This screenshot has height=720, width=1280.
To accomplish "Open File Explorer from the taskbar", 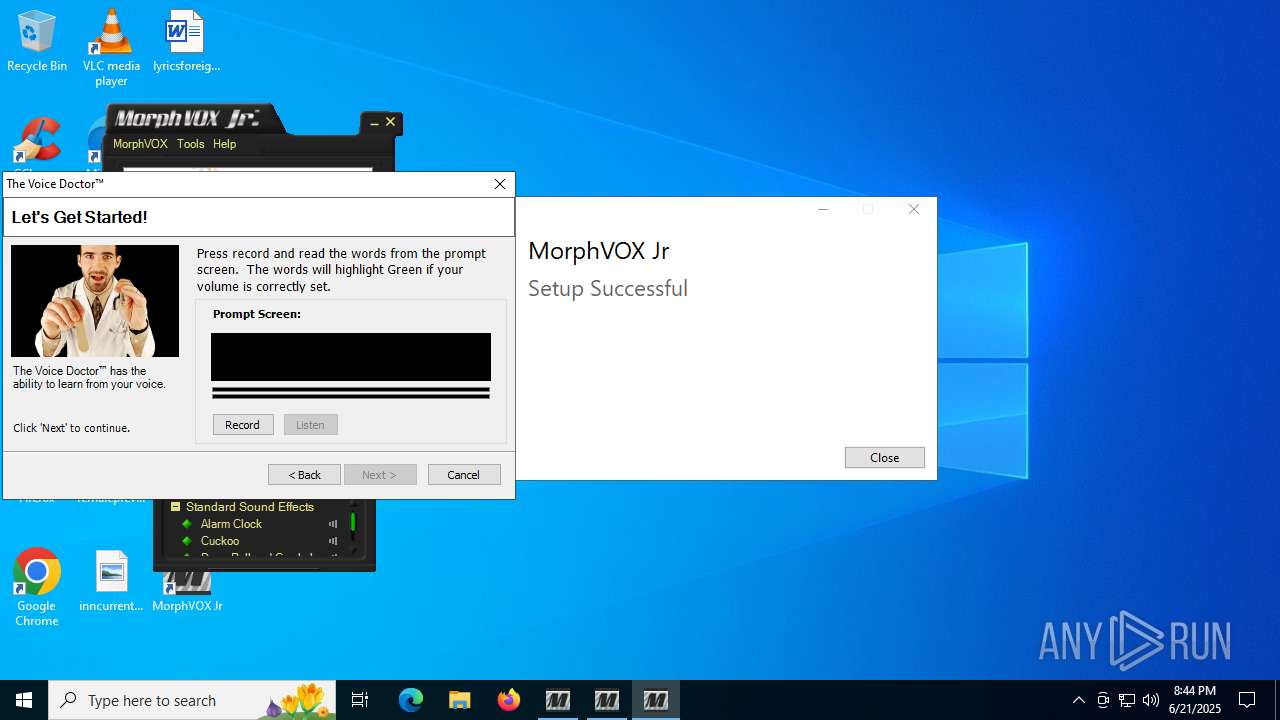I will (x=459, y=700).
